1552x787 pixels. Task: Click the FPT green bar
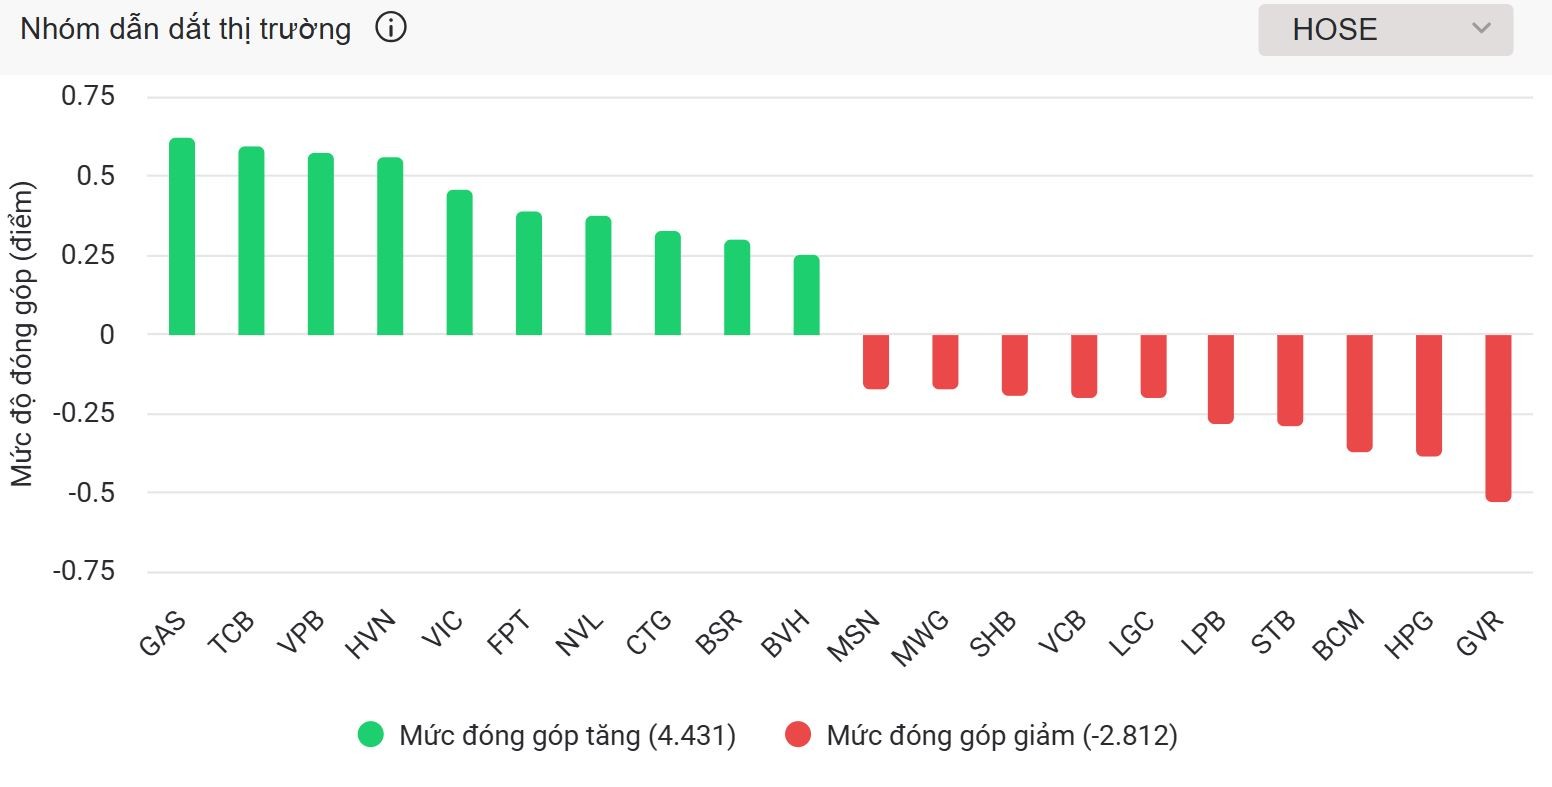[529, 273]
